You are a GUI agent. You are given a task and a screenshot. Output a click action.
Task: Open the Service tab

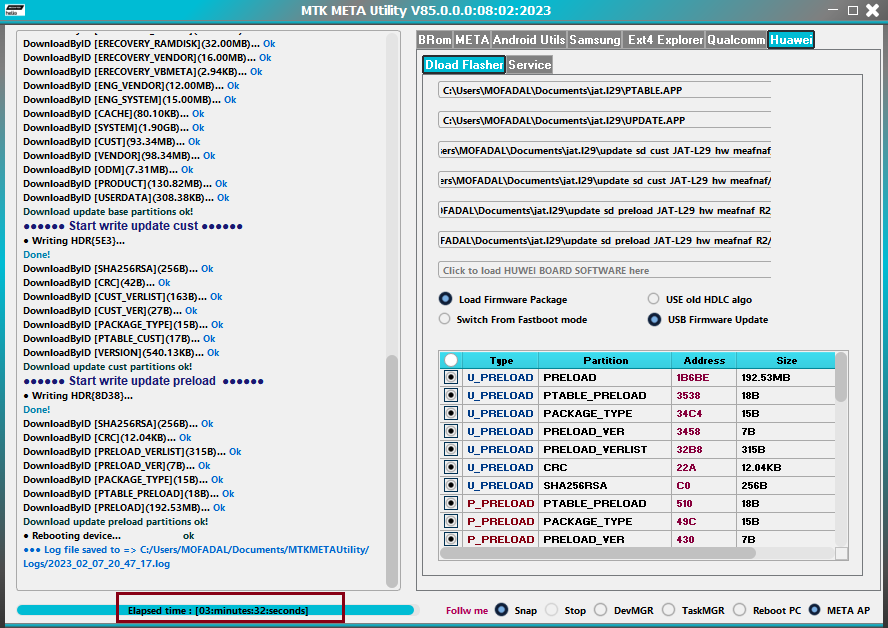[x=529, y=64]
